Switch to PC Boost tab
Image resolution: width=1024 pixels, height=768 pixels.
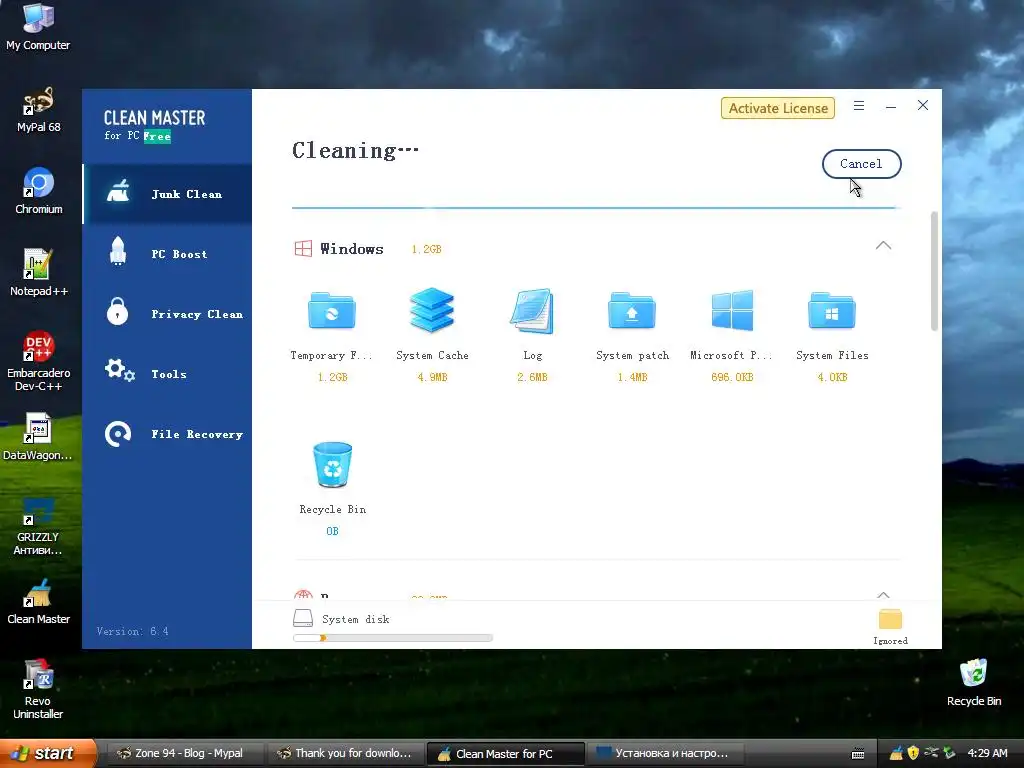click(167, 254)
